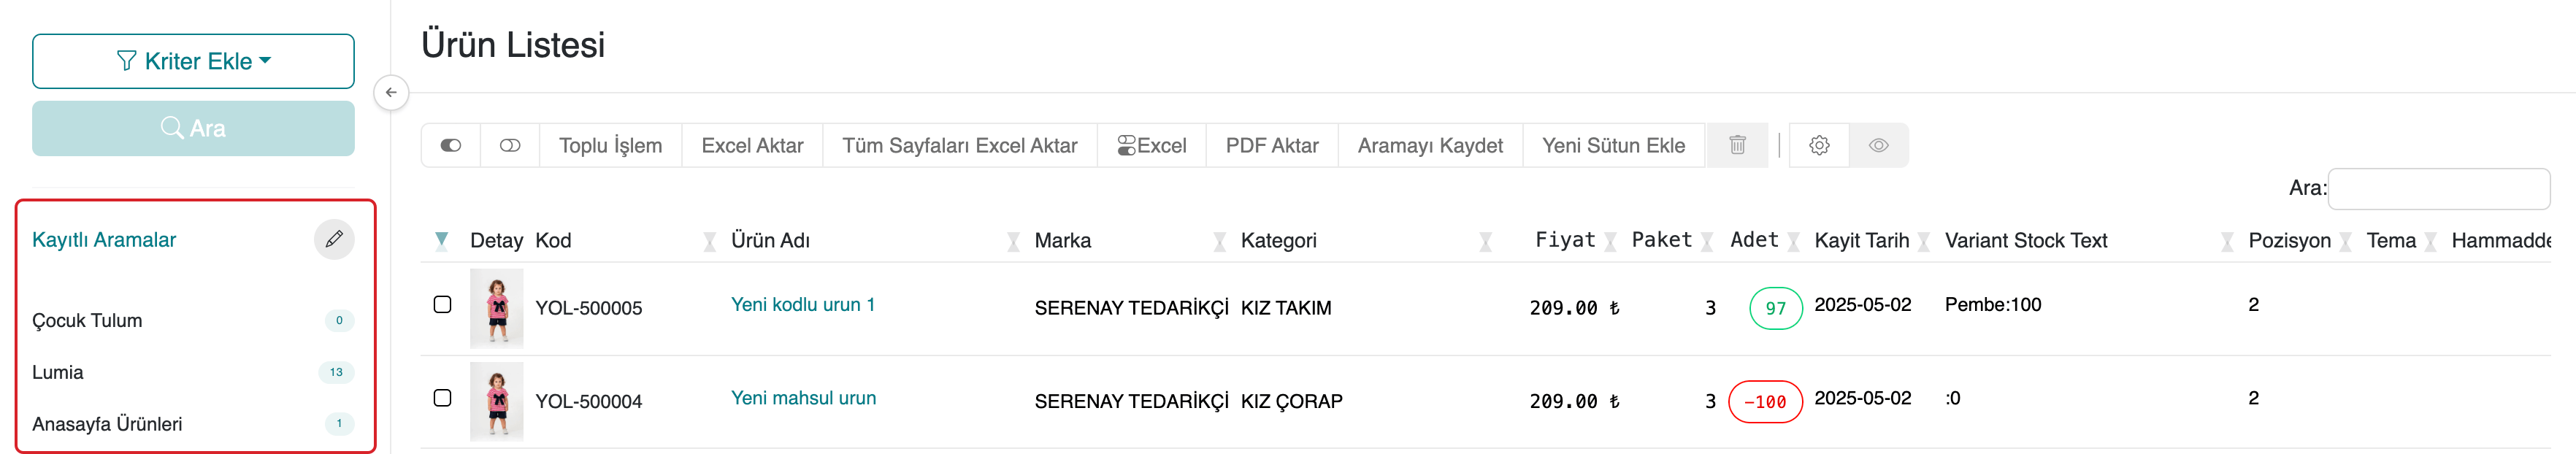
Task: Select the Çocuk Tulum saved search
Action: pos(87,320)
